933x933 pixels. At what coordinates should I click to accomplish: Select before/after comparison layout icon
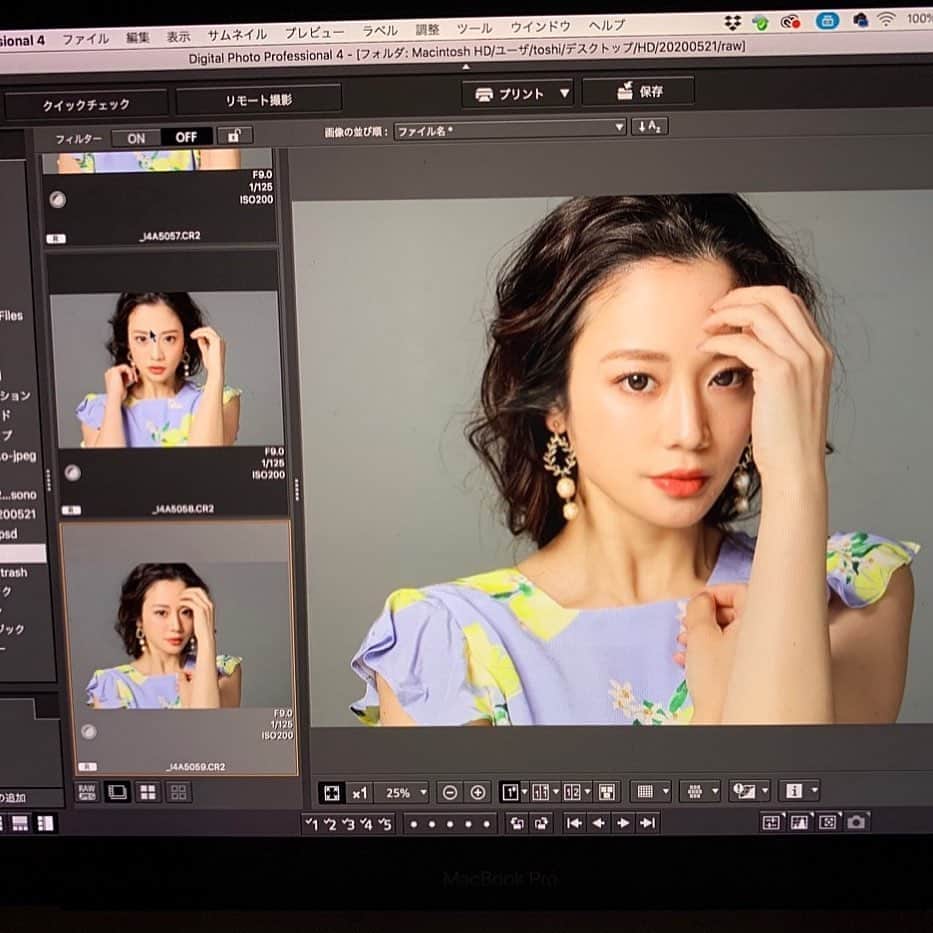tap(541, 792)
